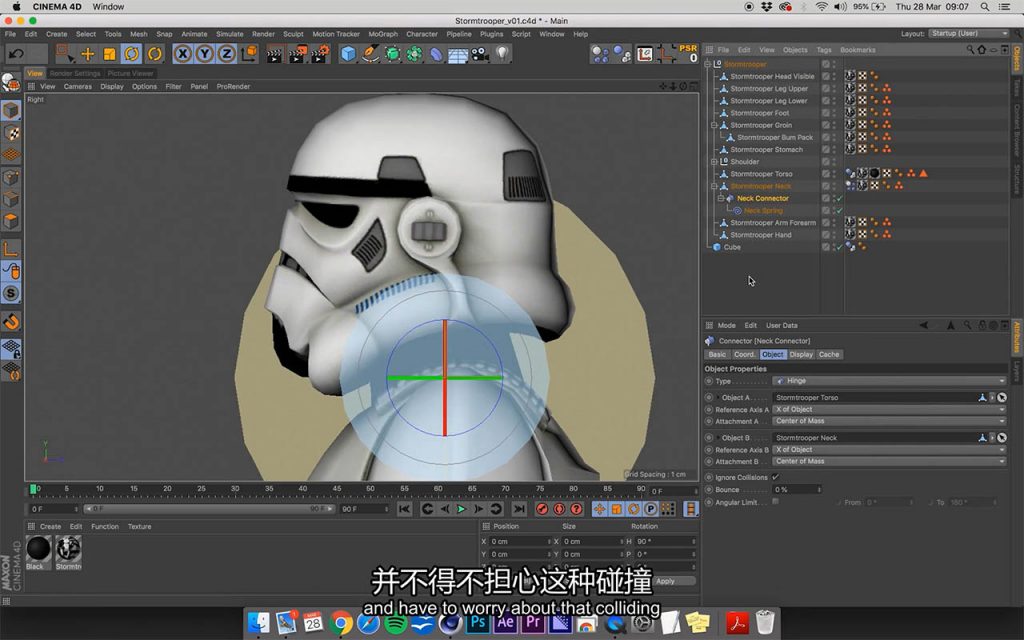
Task: Open the Floor environment icon
Action: [458, 54]
